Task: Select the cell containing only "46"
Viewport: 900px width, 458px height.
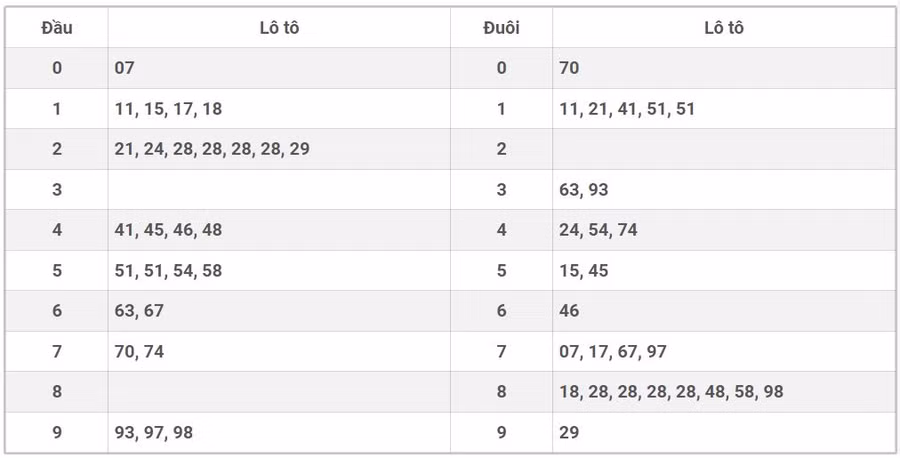Action: coord(570,311)
